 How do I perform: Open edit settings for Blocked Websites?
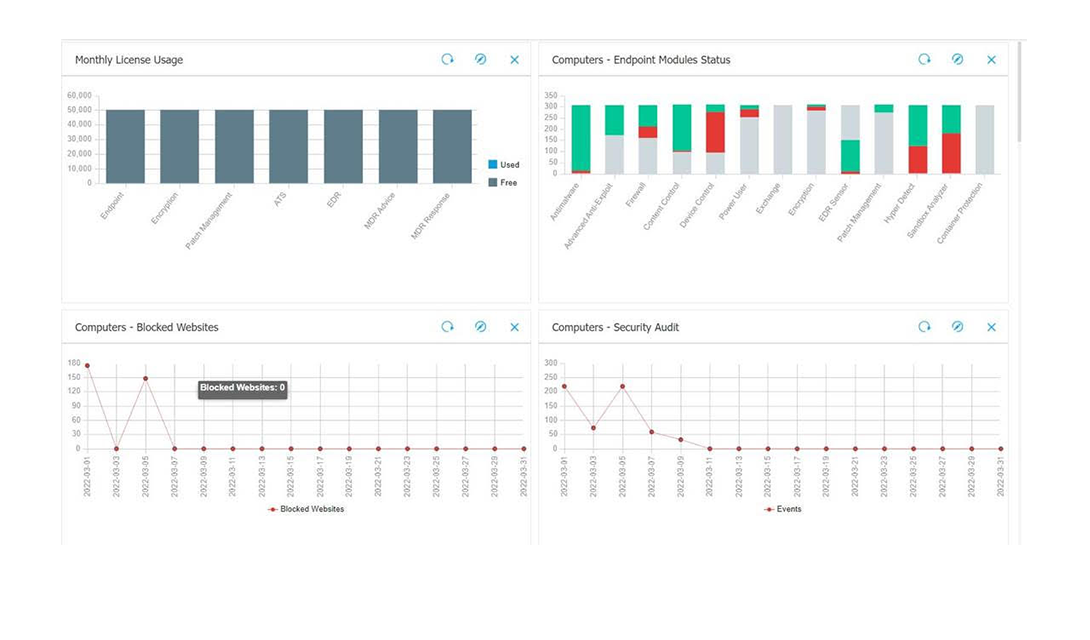point(481,327)
